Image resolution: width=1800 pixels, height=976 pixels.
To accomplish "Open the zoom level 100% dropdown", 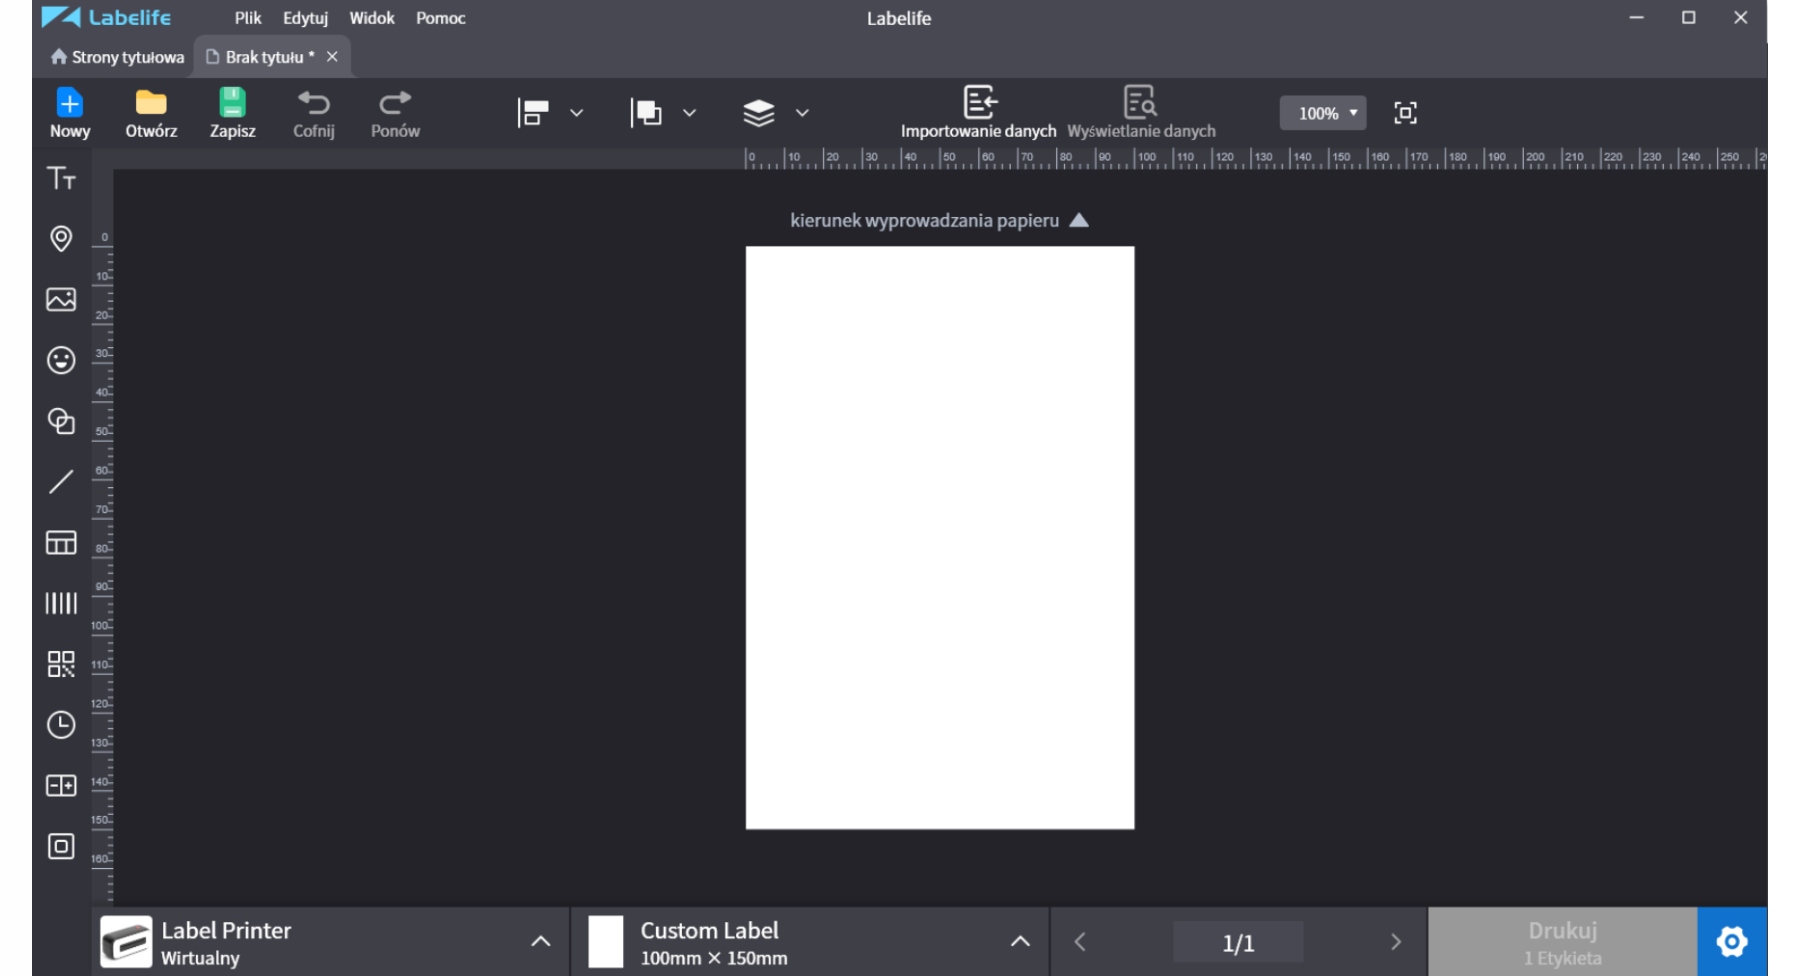I will pos(1323,113).
